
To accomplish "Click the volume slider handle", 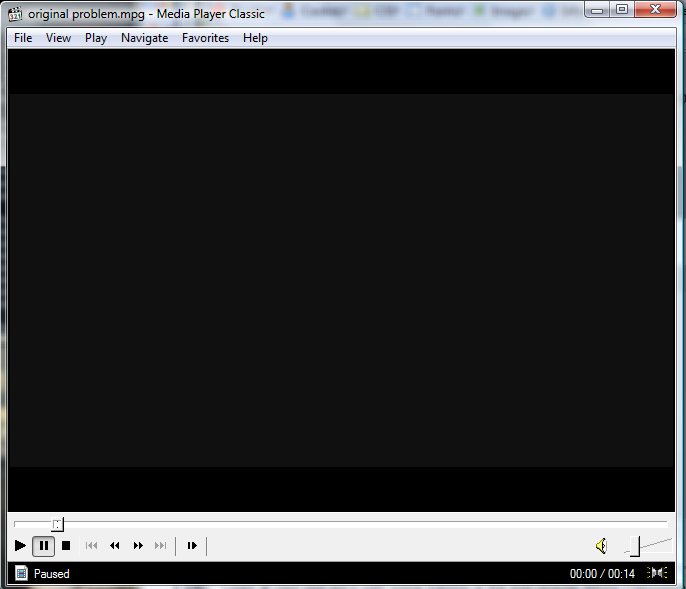I will click(x=635, y=547).
